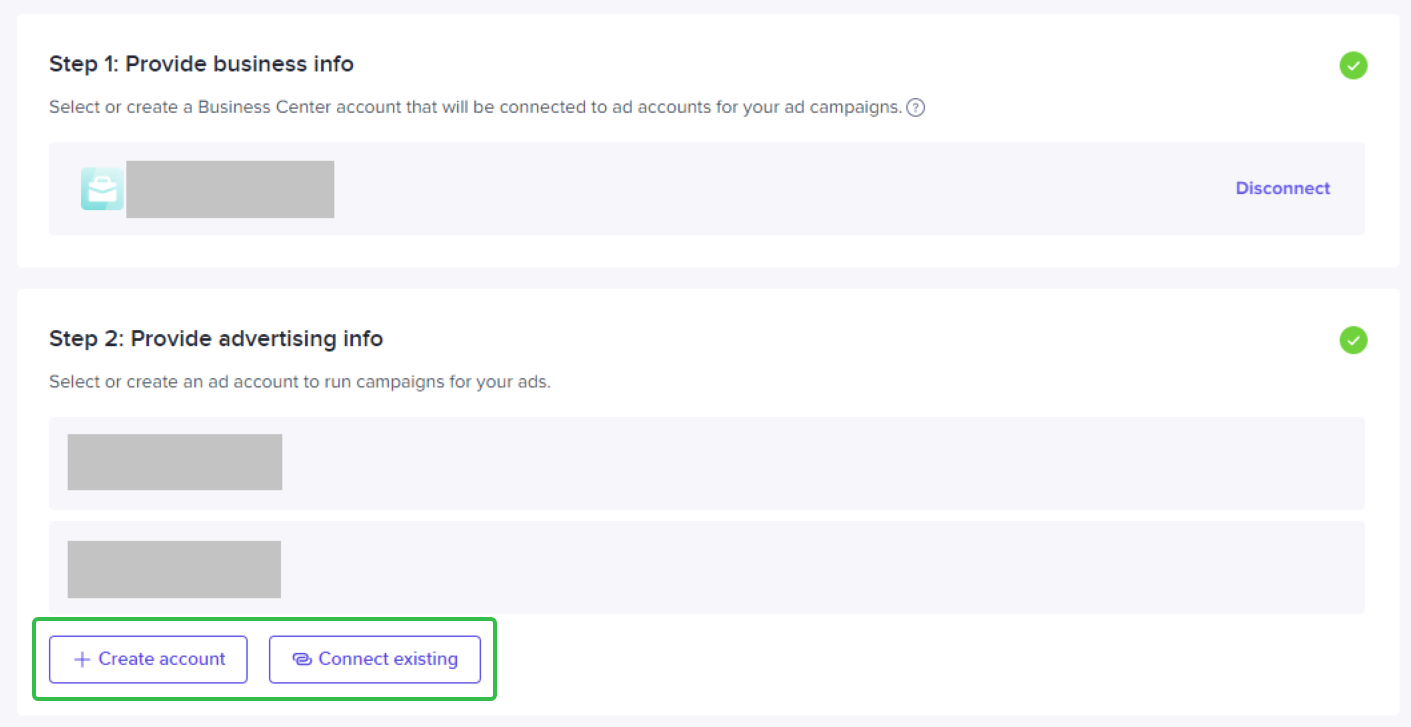
Task: Click the Business Center briefcase icon
Action: coord(102,189)
